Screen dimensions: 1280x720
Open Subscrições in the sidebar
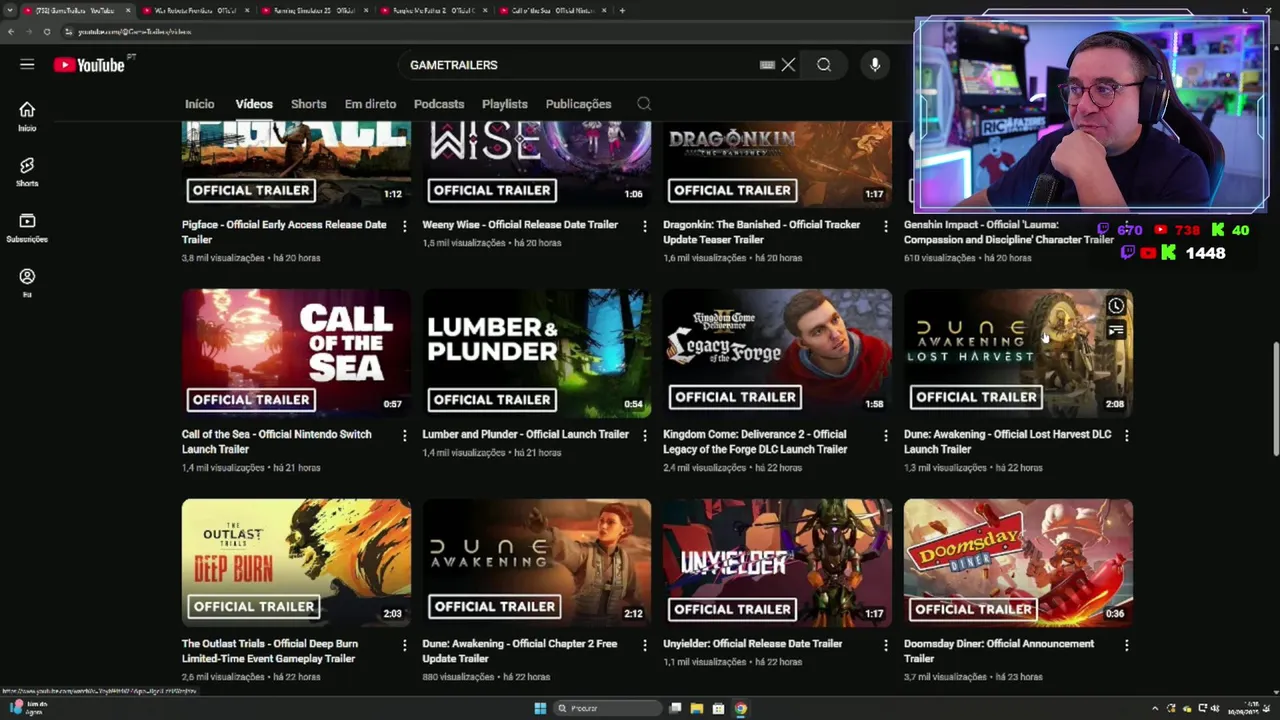click(x=27, y=228)
